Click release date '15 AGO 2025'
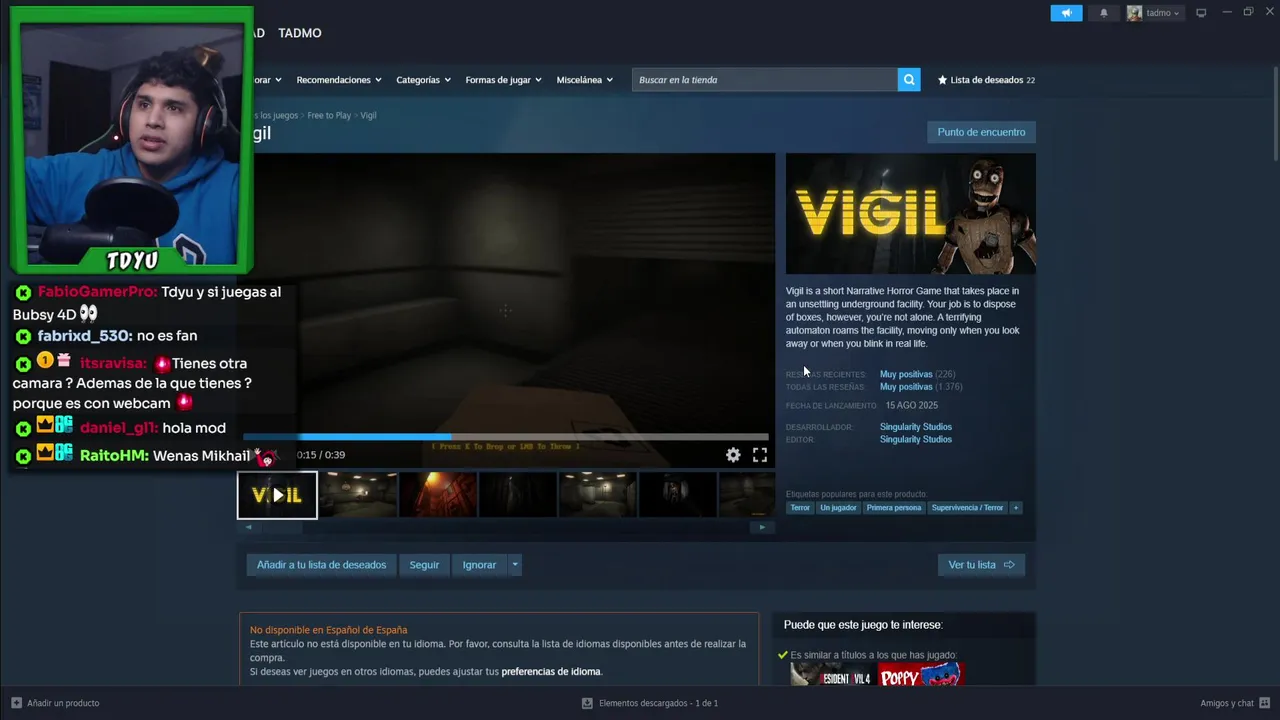Image resolution: width=1280 pixels, height=720 pixels. click(x=912, y=406)
